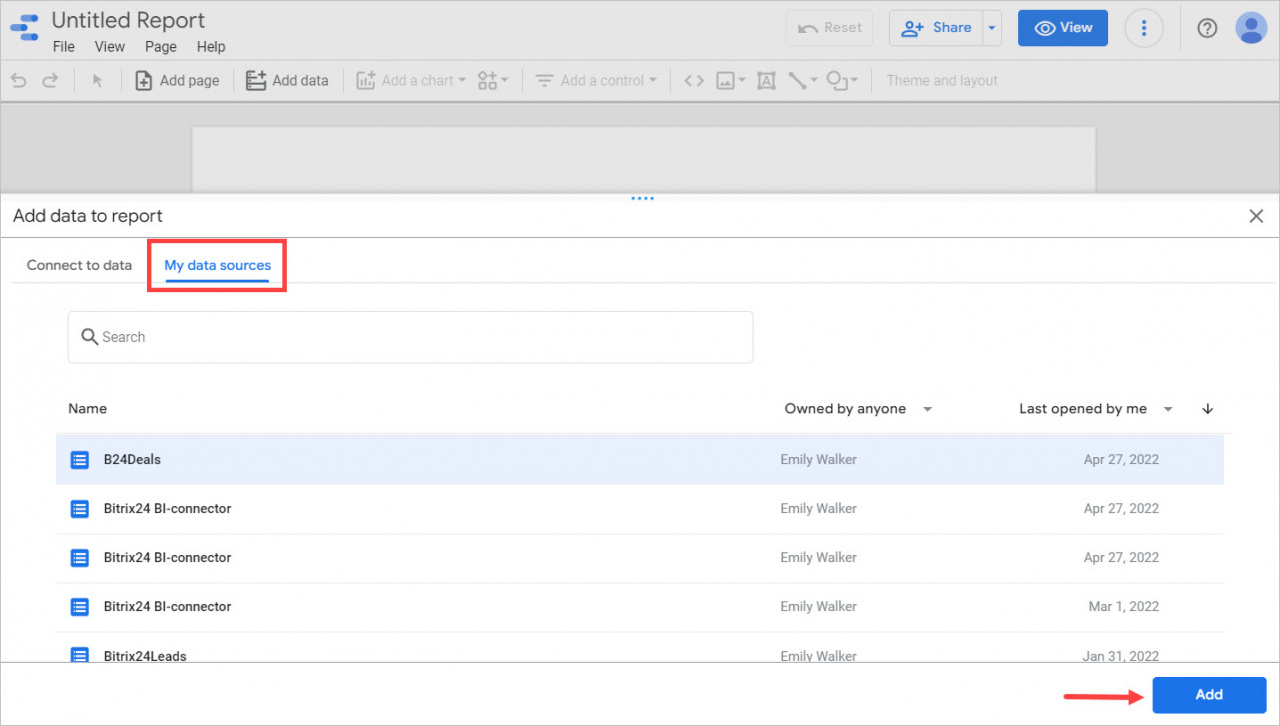Select the text box tool icon
The width and height of the screenshot is (1280, 726).
[766, 81]
